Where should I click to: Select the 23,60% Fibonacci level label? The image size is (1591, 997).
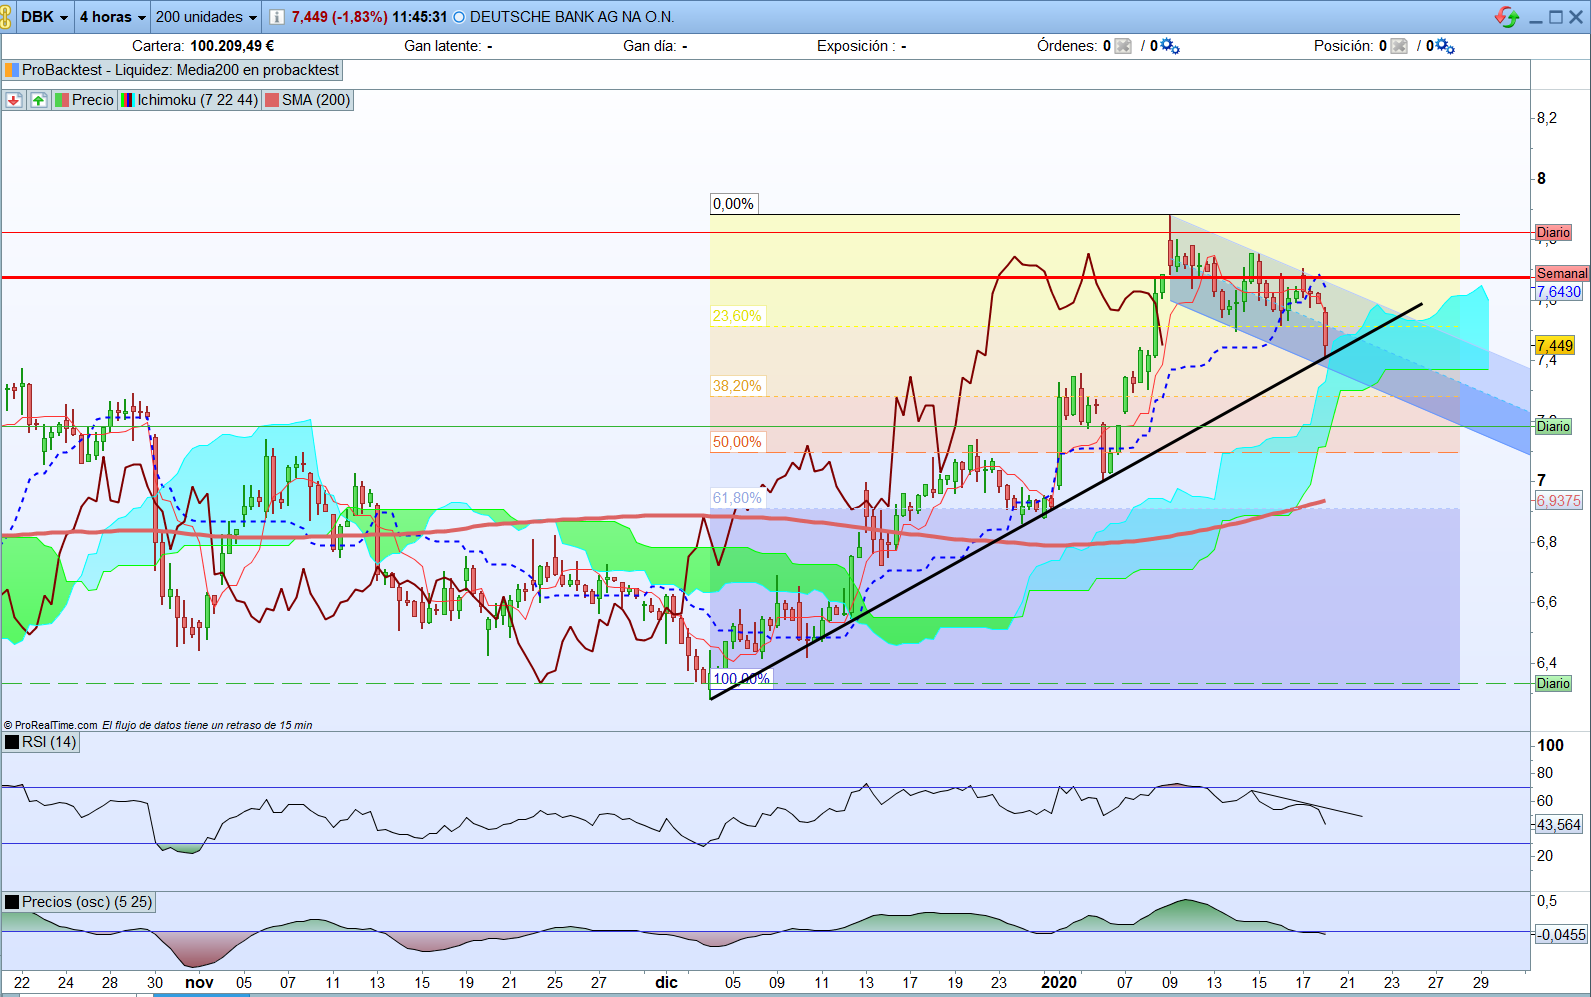pyautogui.click(x=737, y=316)
